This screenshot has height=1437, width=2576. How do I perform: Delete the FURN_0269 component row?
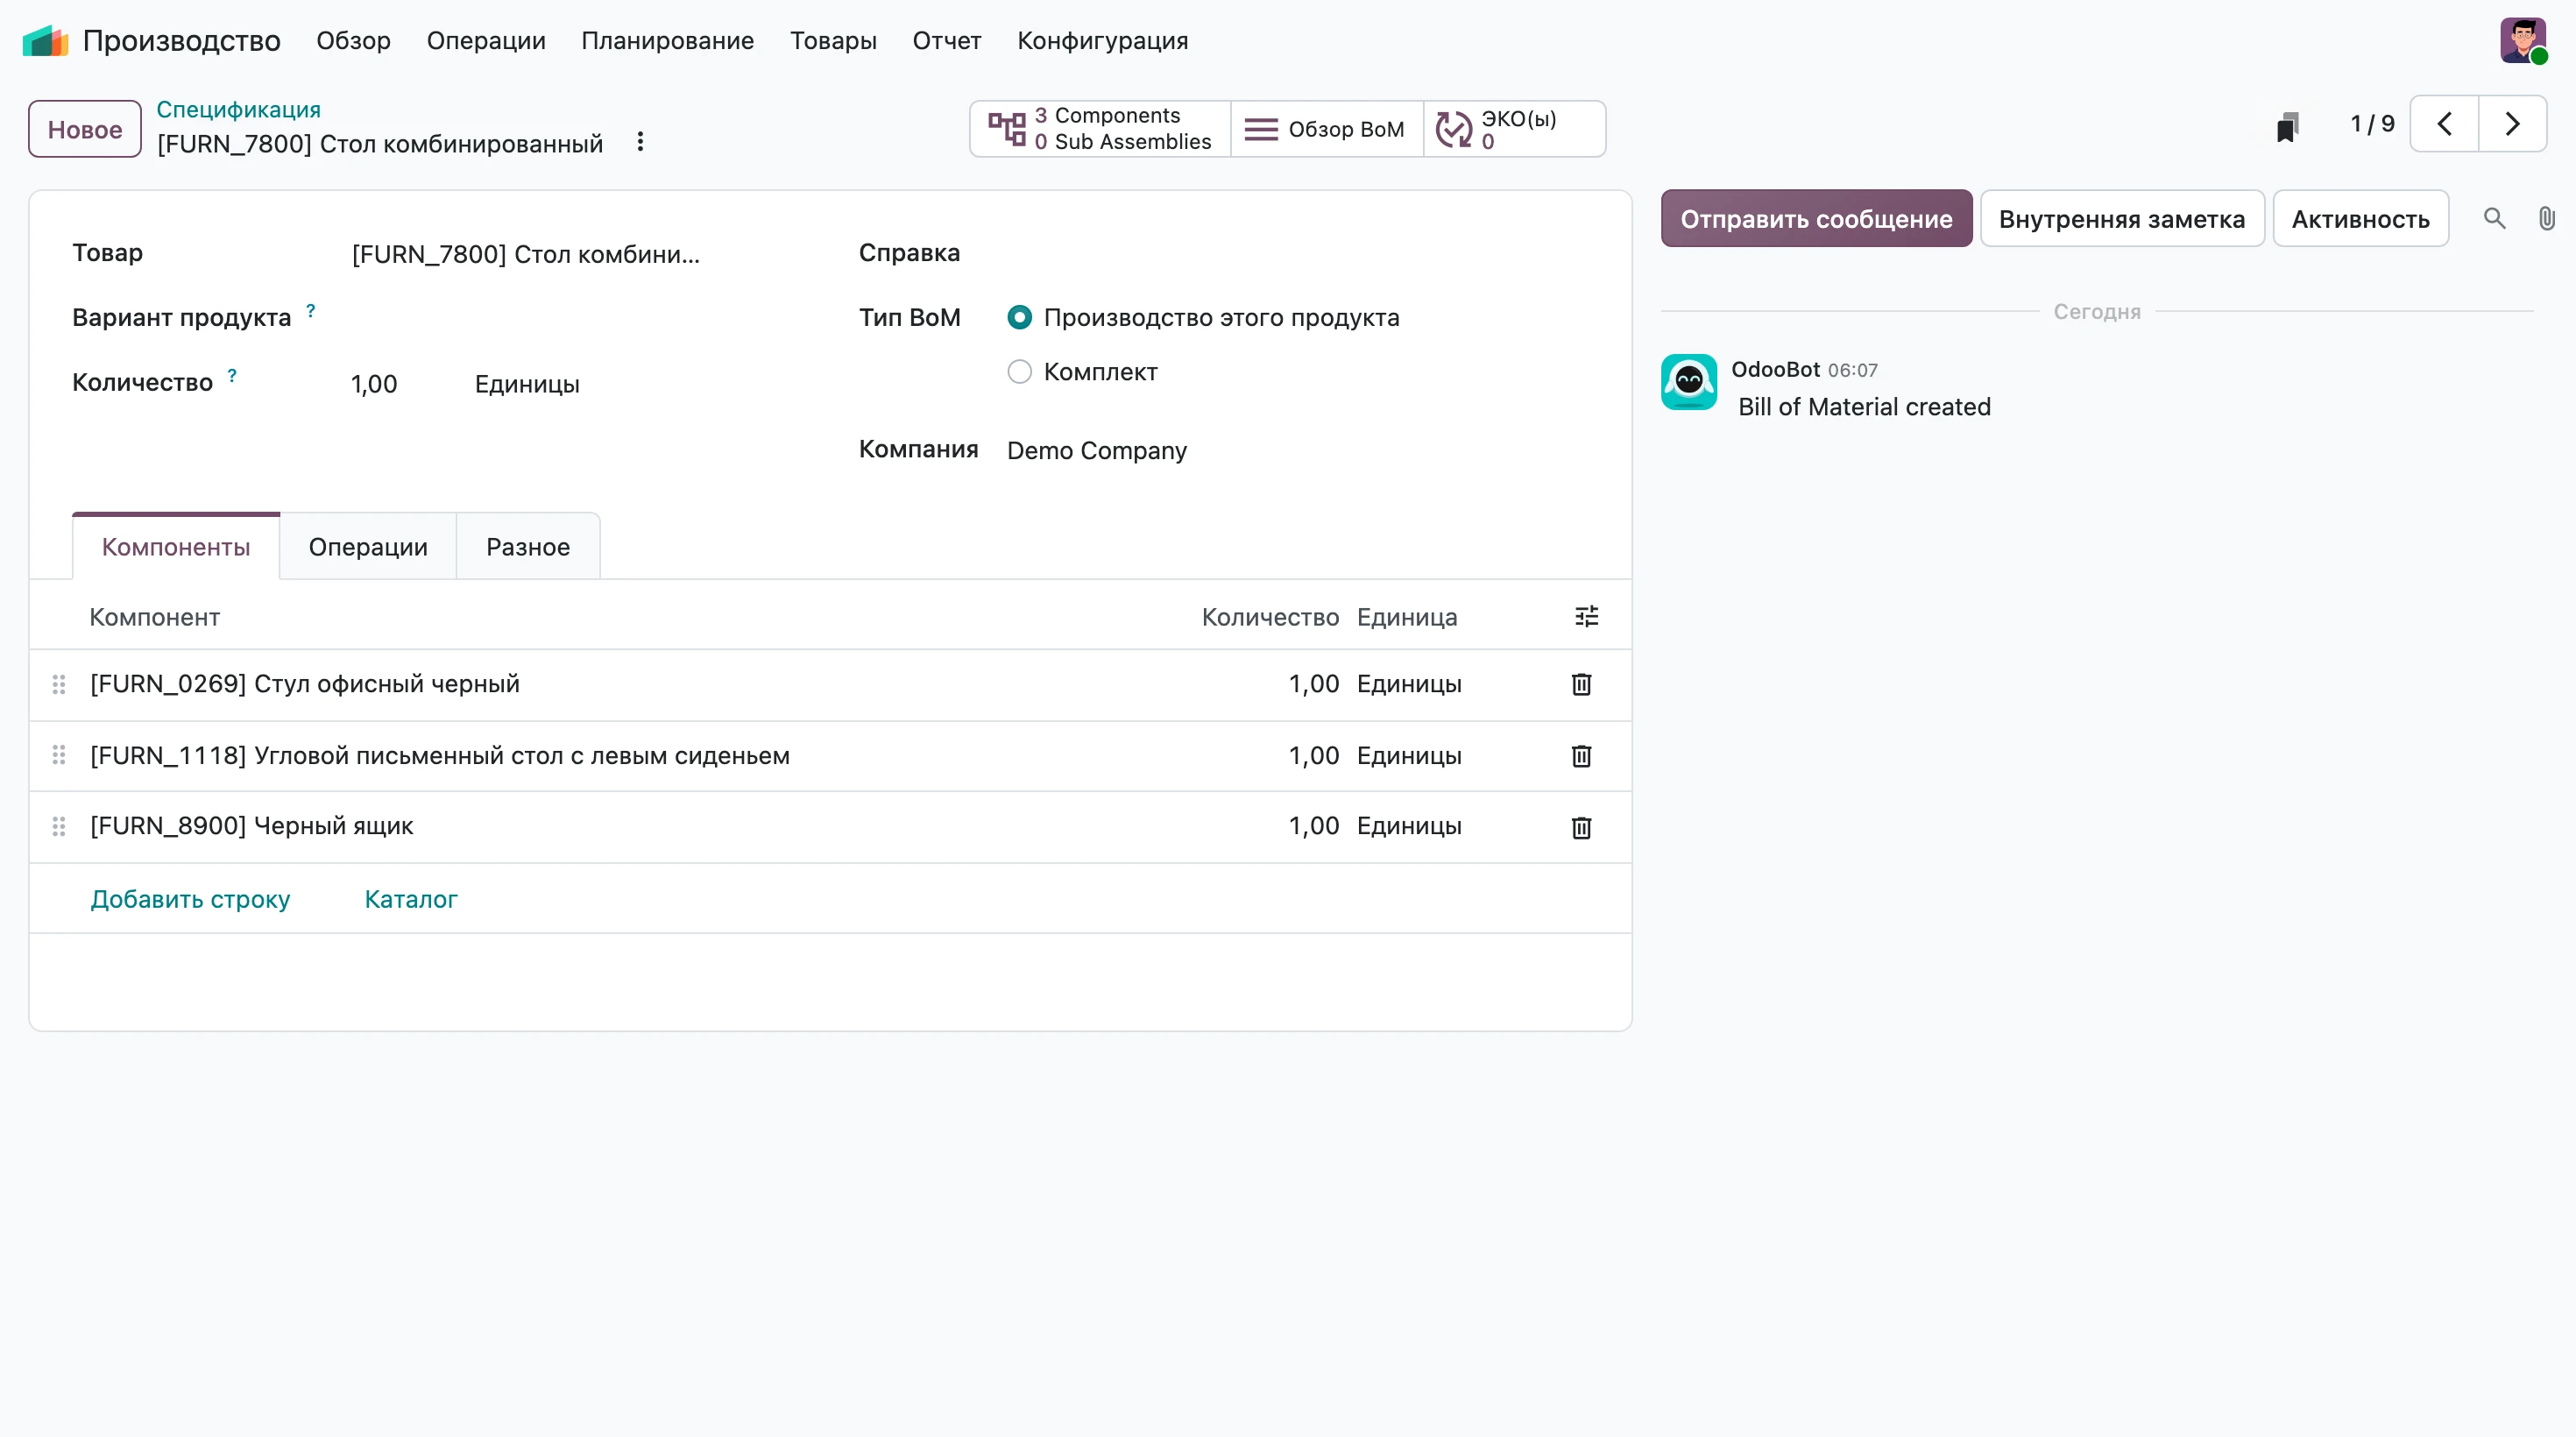coord(1581,684)
